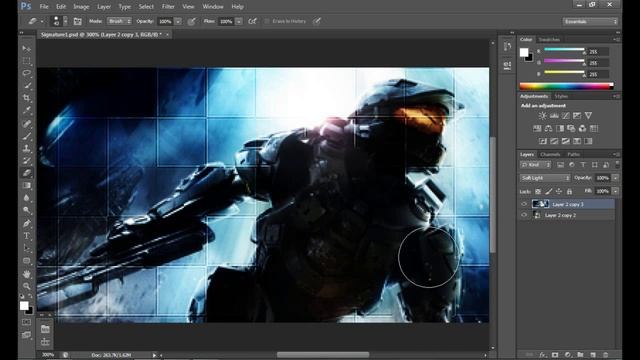Image resolution: width=640 pixels, height=360 pixels.
Task: Add a Curves adjustment
Action: pos(565,116)
